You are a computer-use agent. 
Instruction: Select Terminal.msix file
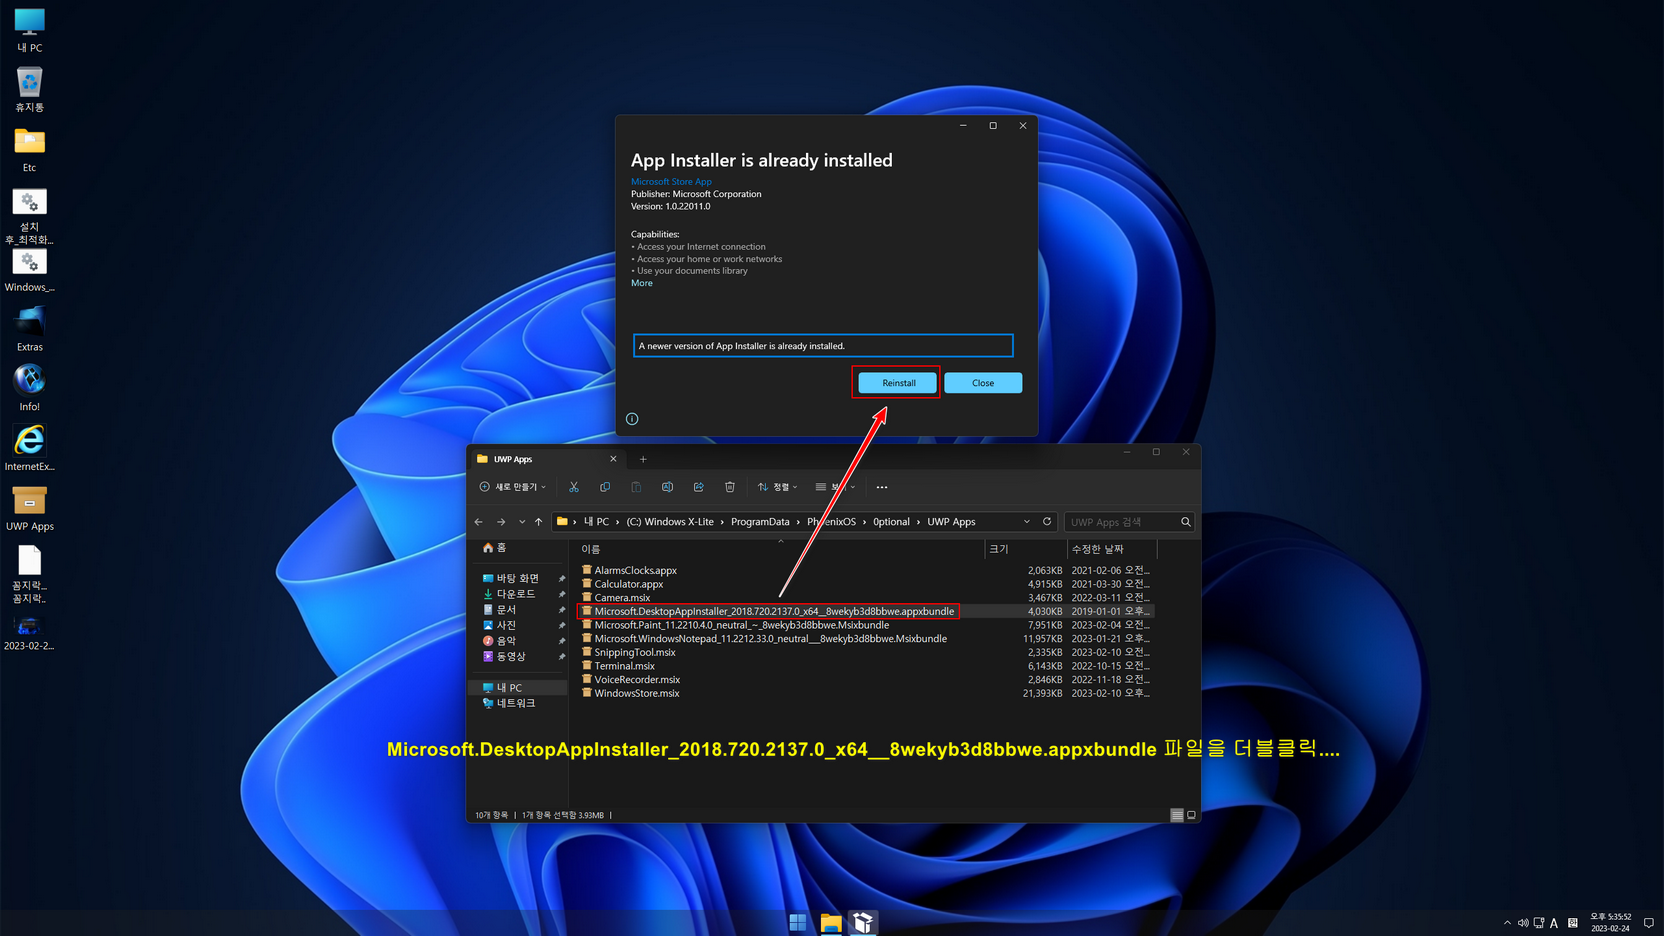click(x=624, y=666)
